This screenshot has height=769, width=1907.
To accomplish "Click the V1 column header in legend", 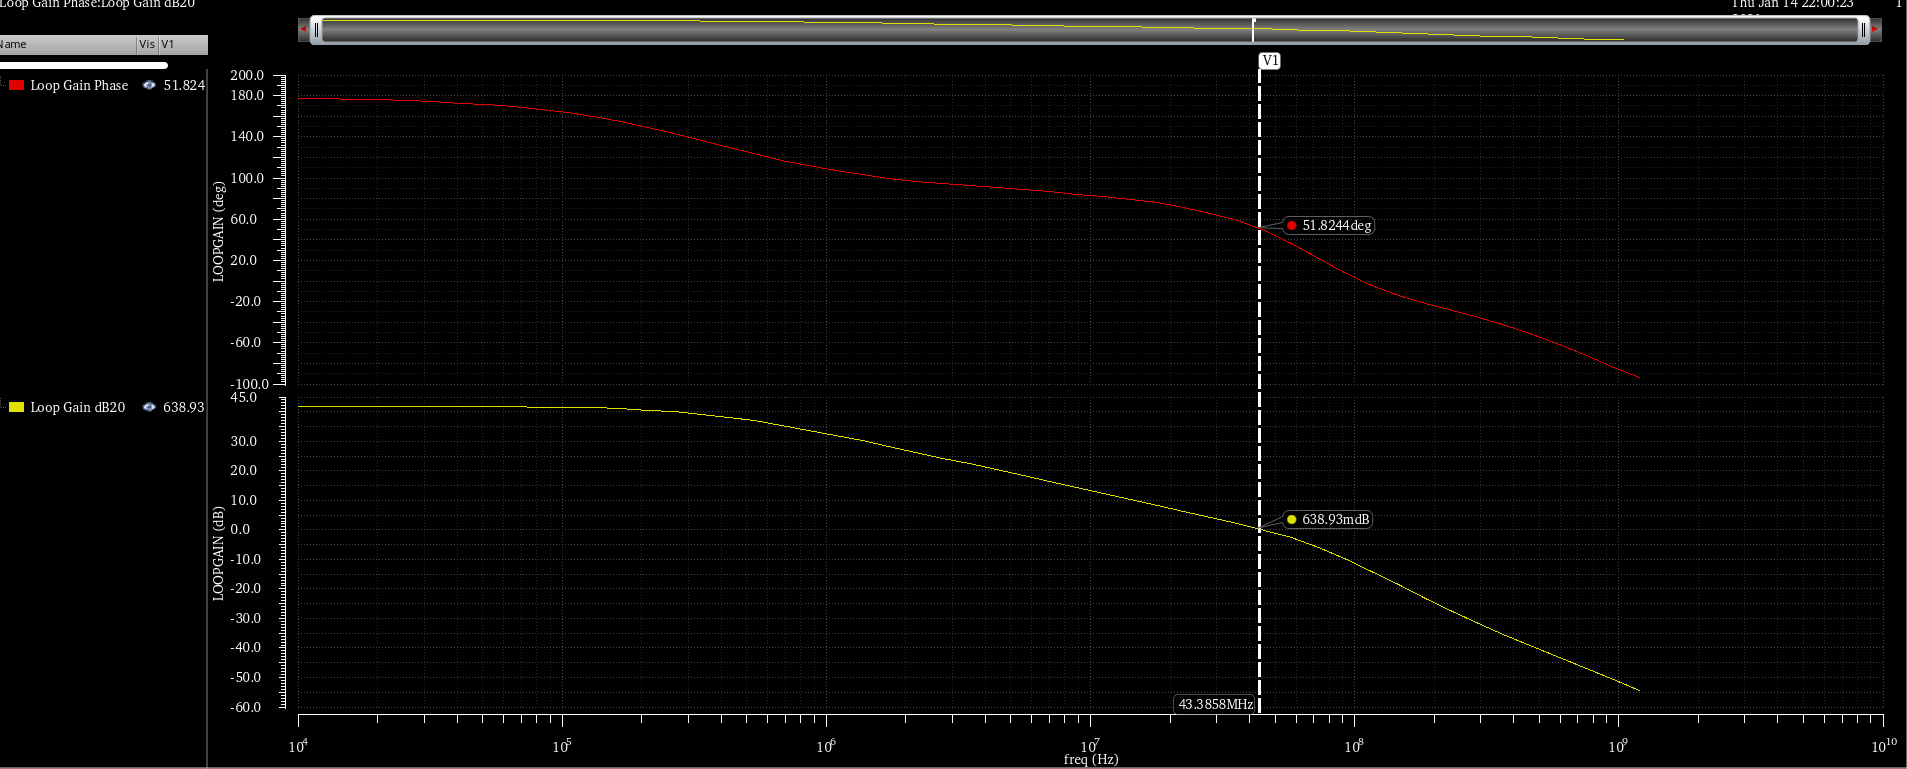I will (x=183, y=44).
